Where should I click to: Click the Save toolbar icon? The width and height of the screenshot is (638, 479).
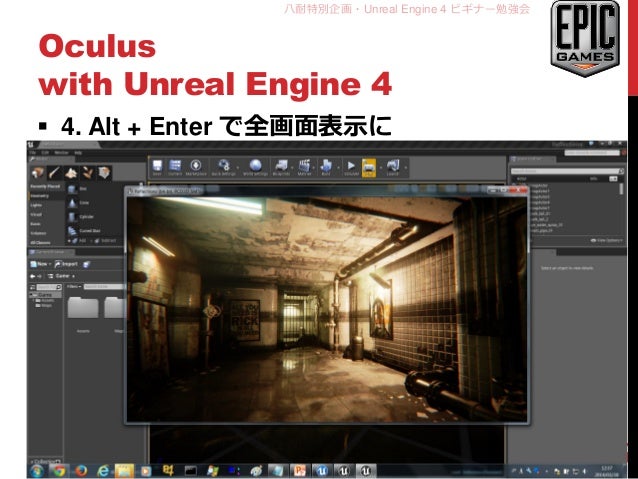pos(158,167)
